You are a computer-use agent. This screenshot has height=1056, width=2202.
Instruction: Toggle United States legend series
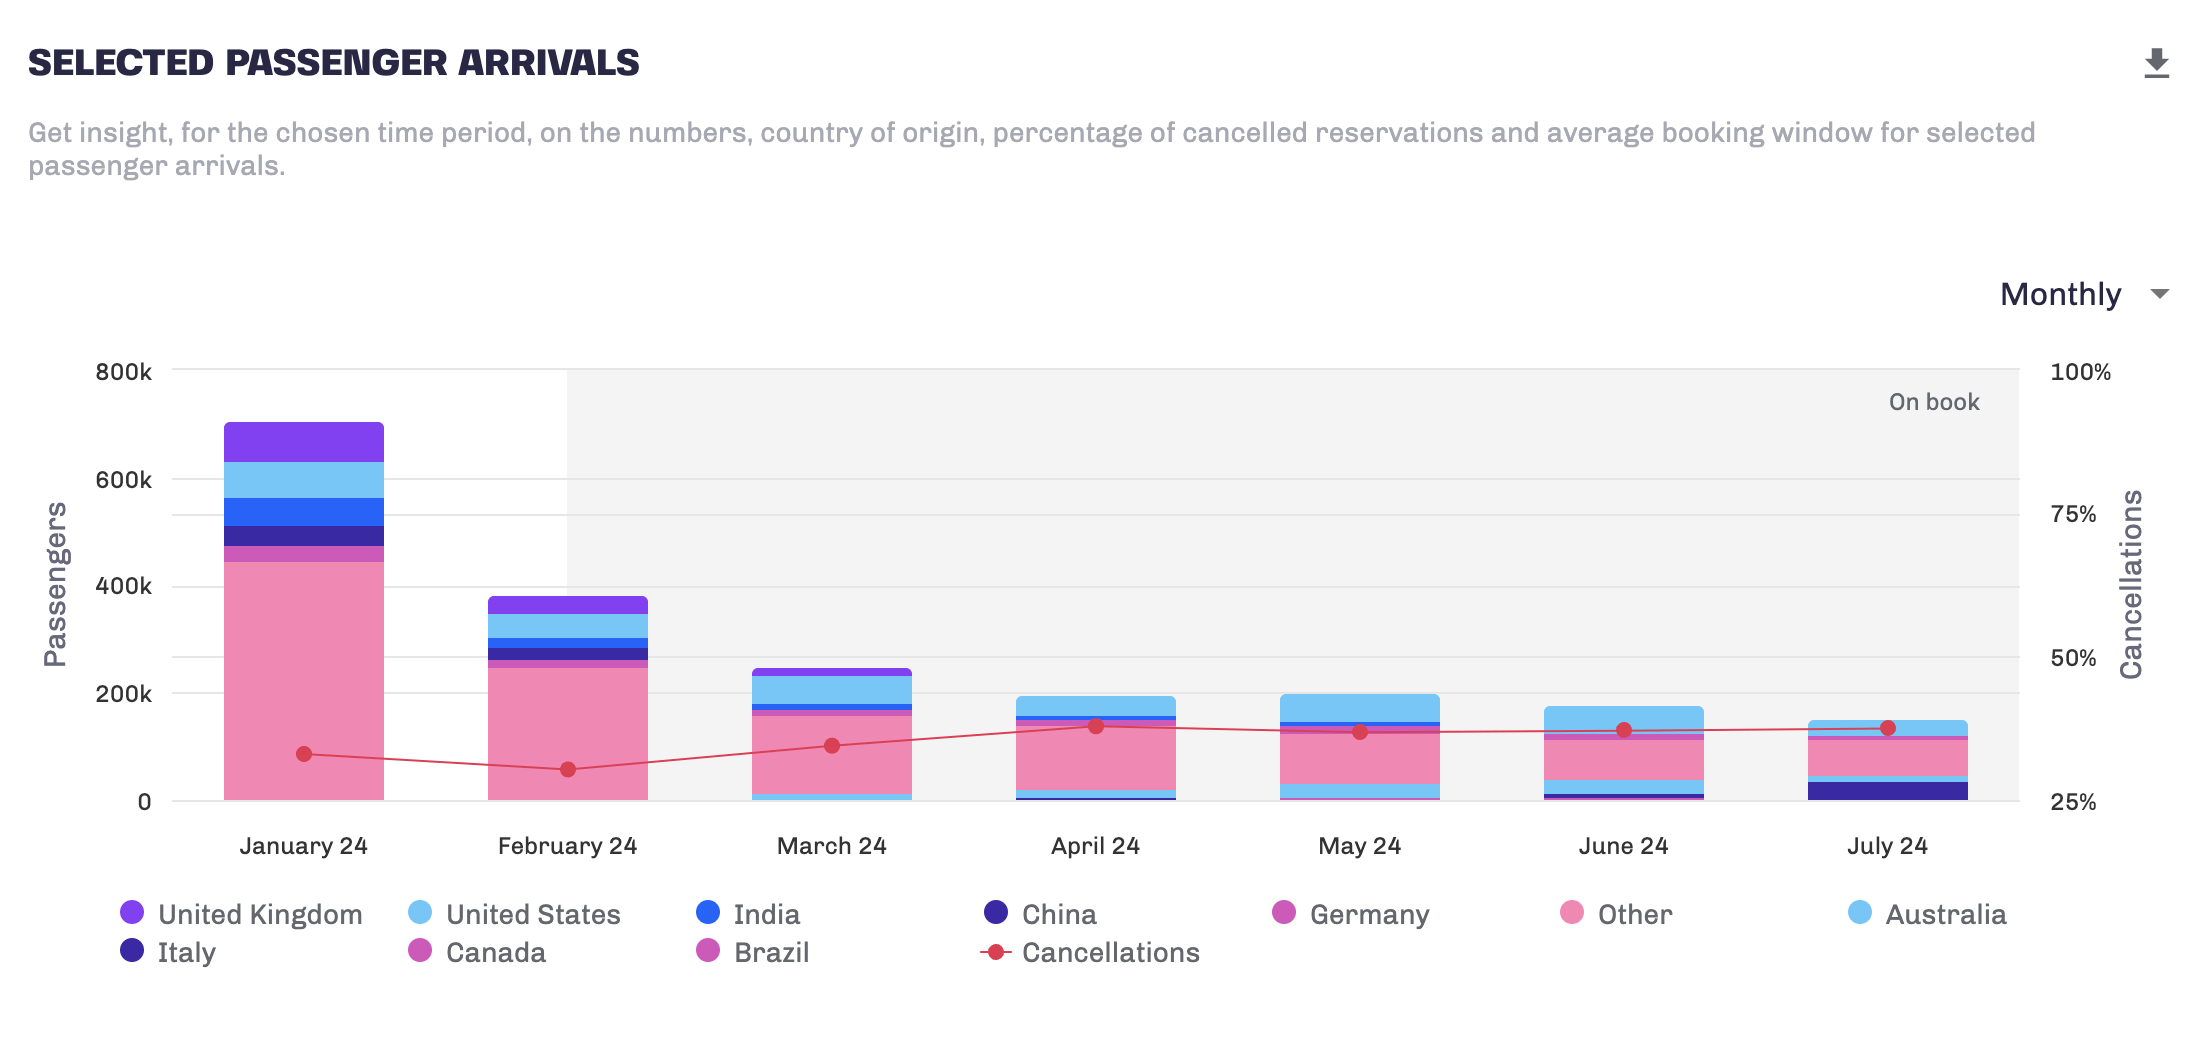tap(514, 914)
